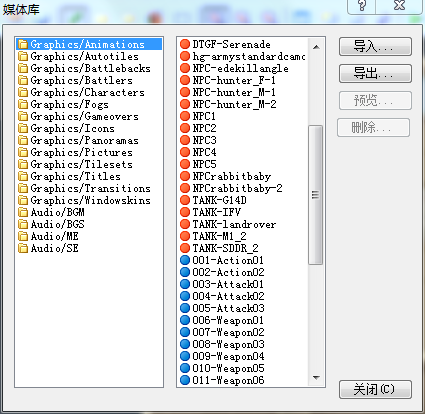Click the folder icon beside Graphics/Fogs

coord(23,104)
